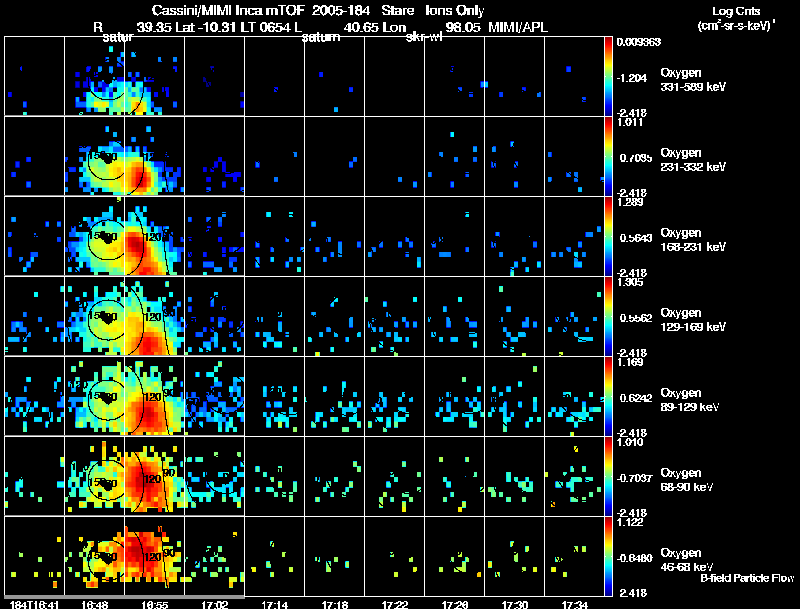Click the Oxygen 129-169 keV row label
Image resolution: width=800 pixels, height=609 pixels.
693,320
